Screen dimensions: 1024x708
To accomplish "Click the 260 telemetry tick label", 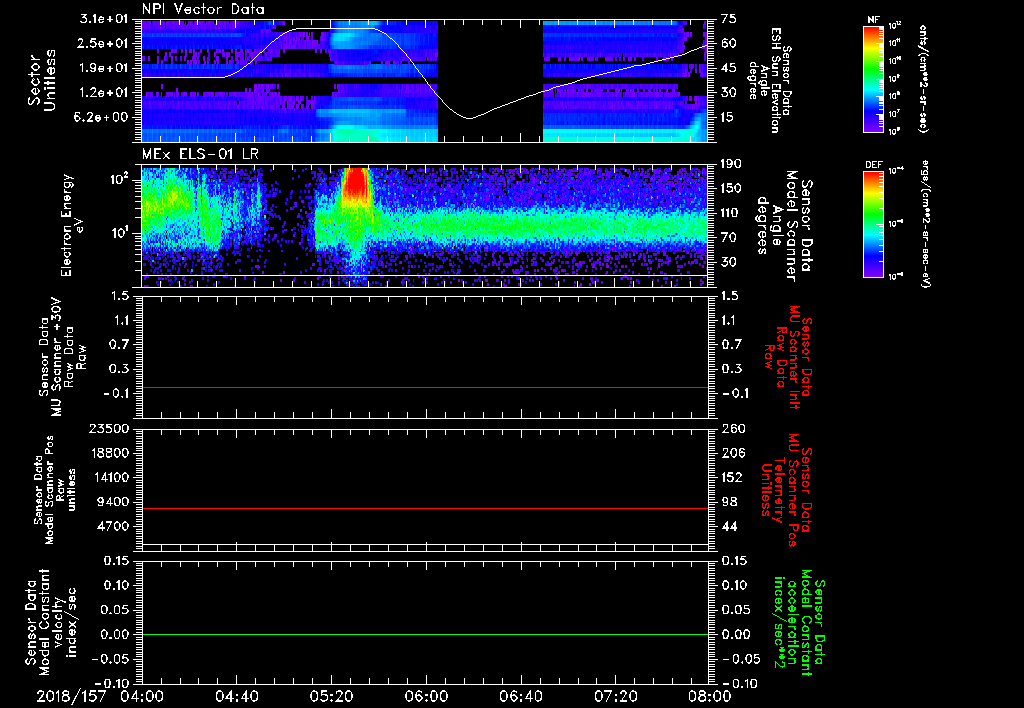I will pos(732,428).
